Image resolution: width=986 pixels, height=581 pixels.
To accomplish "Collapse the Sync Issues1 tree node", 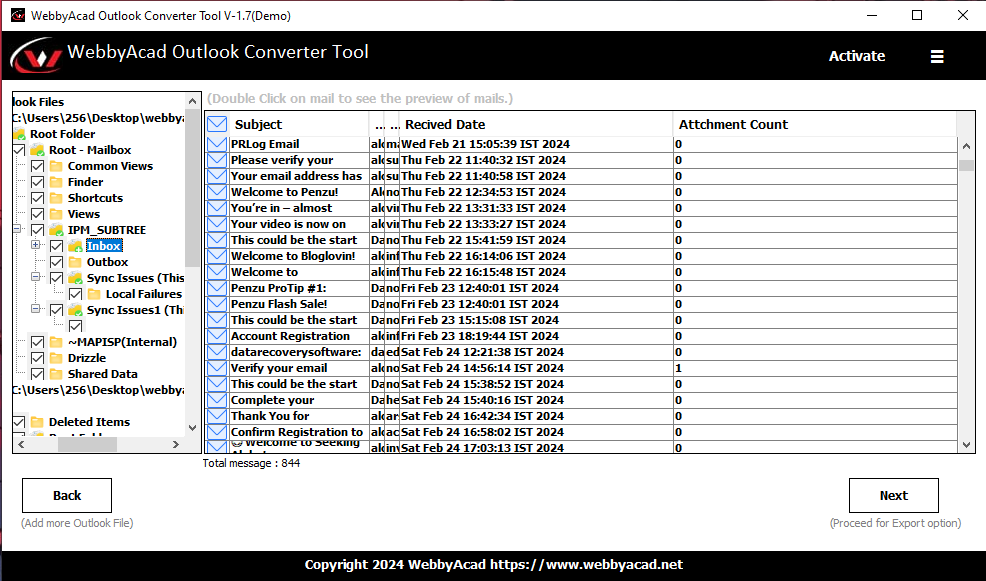I will (36, 309).
